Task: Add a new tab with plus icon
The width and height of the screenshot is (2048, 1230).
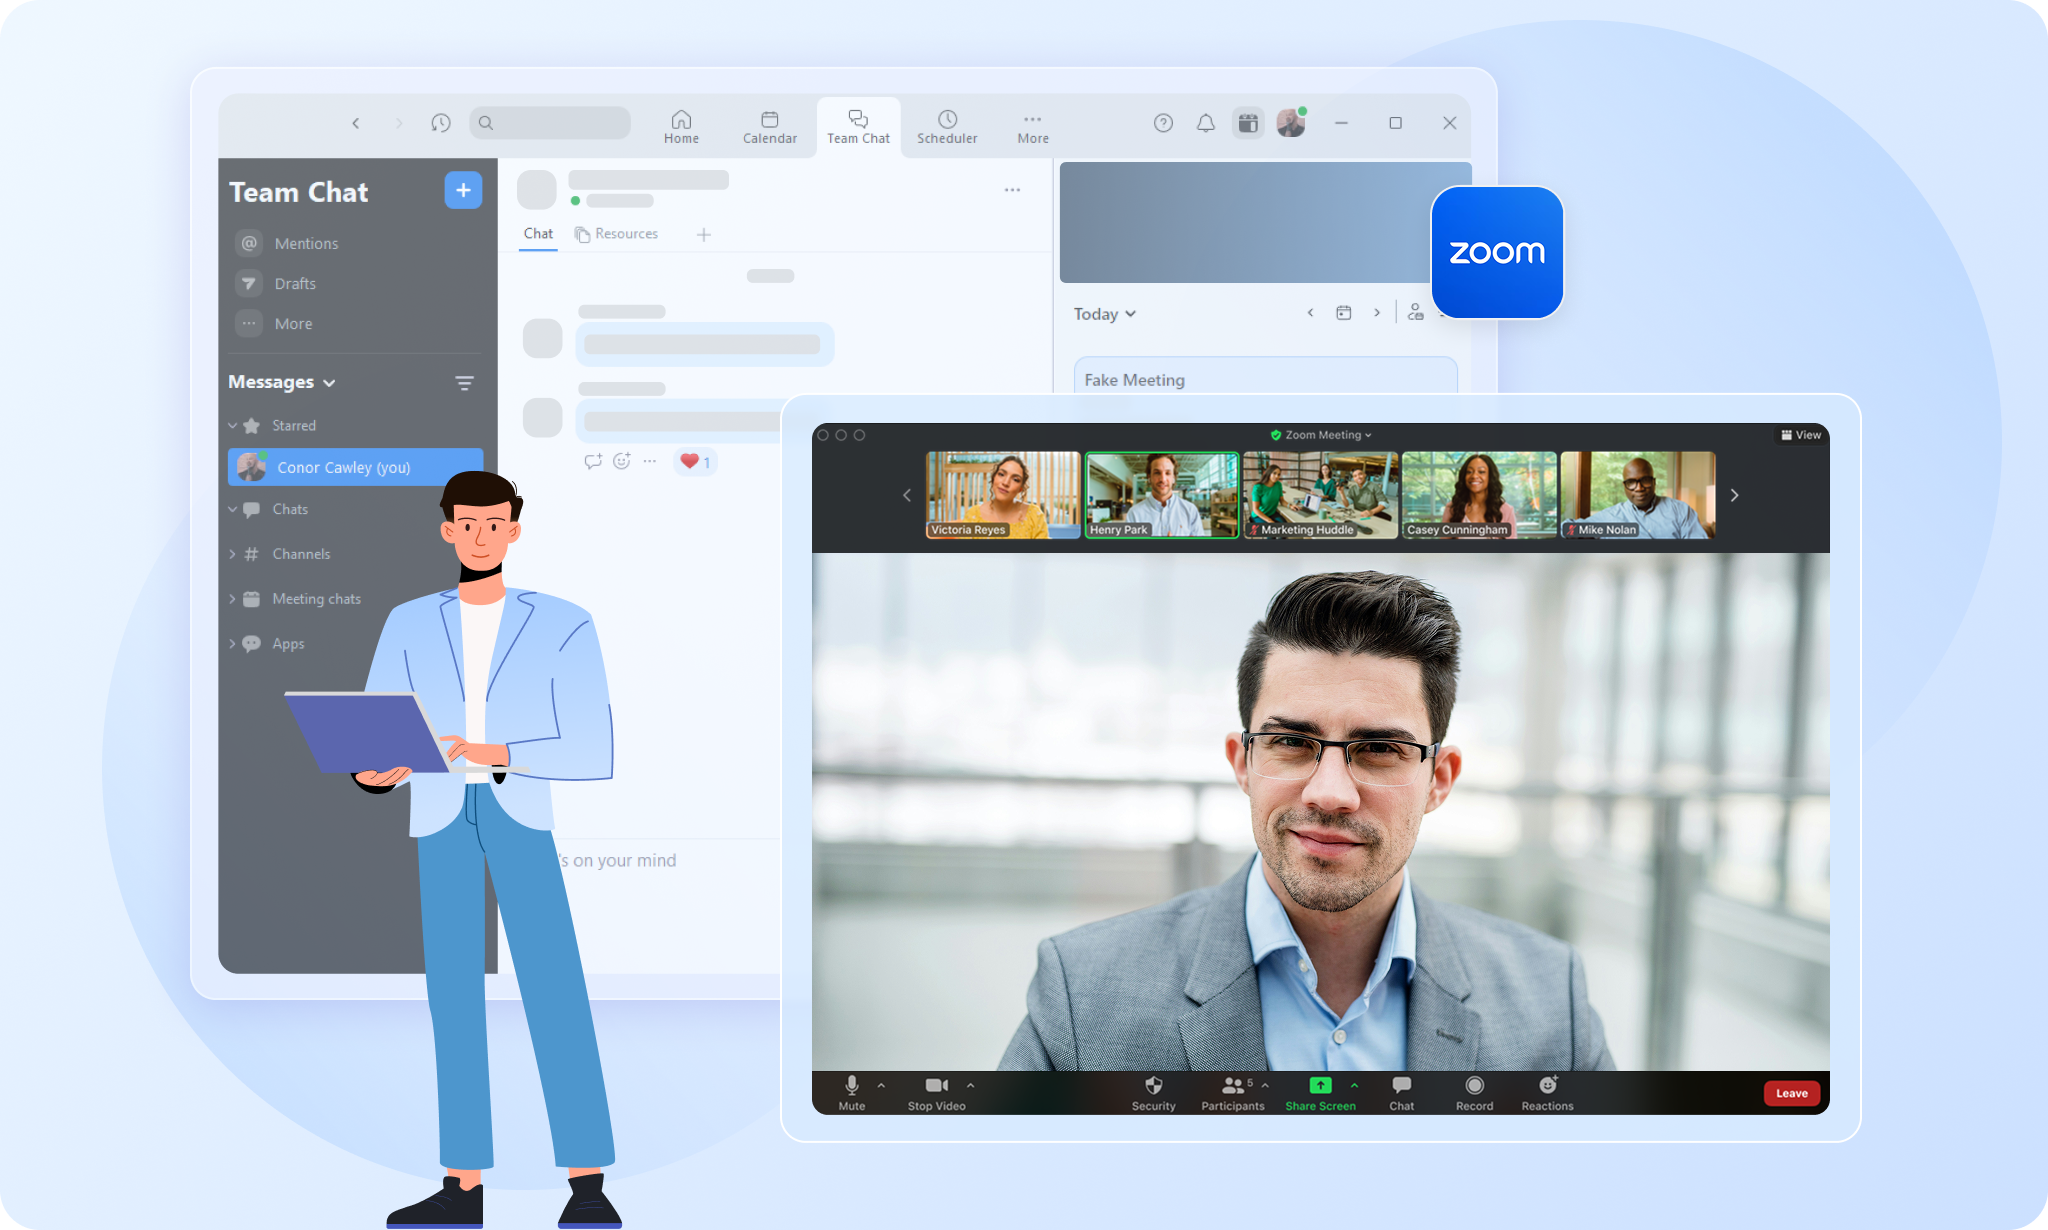Action: pyautogui.click(x=704, y=235)
